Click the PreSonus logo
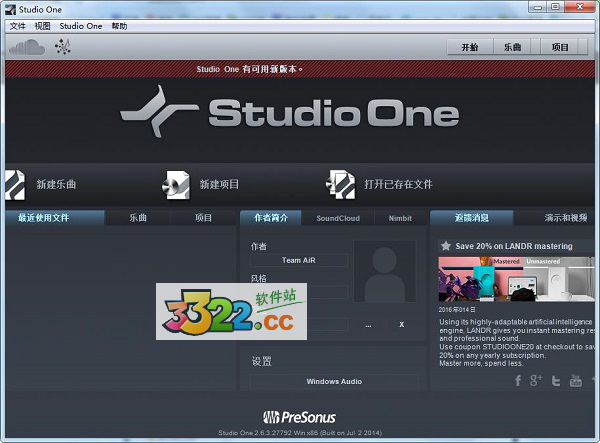This screenshot has height=443, width=600. 299,417
